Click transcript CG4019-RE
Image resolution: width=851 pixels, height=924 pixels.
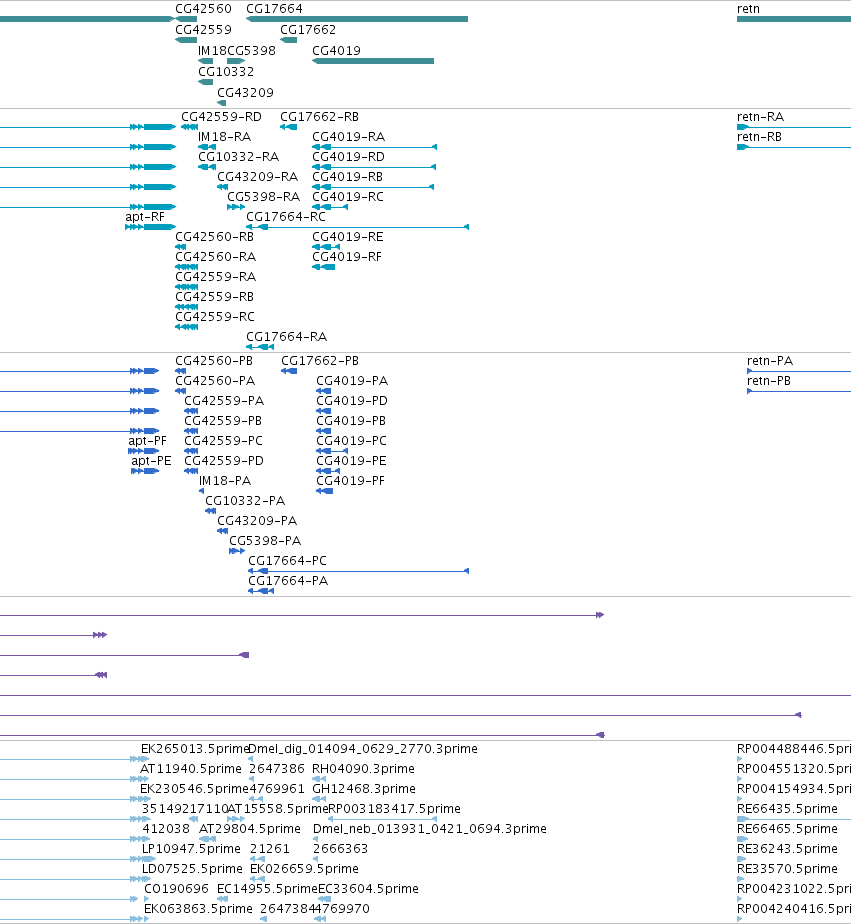click(348, 237)
